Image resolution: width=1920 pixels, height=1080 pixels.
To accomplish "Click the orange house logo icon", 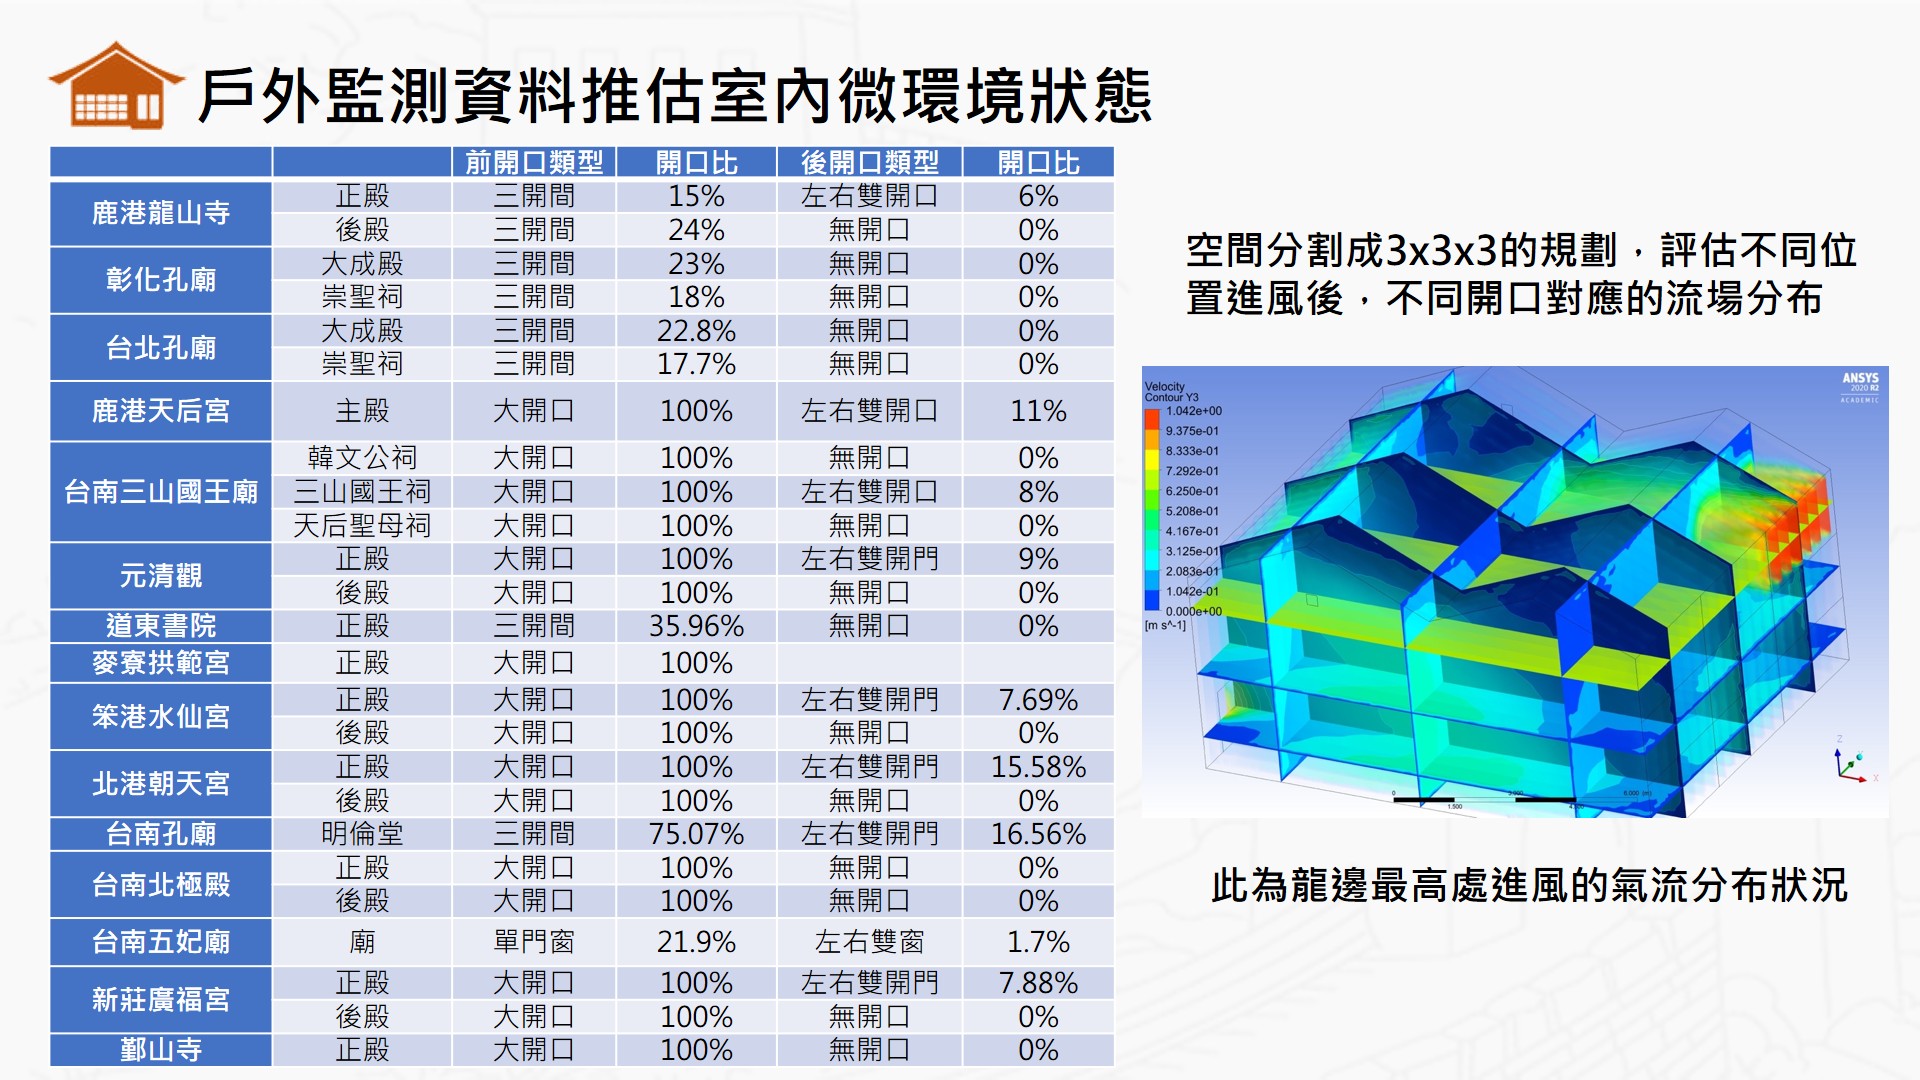I will click(x=116, y=87).
